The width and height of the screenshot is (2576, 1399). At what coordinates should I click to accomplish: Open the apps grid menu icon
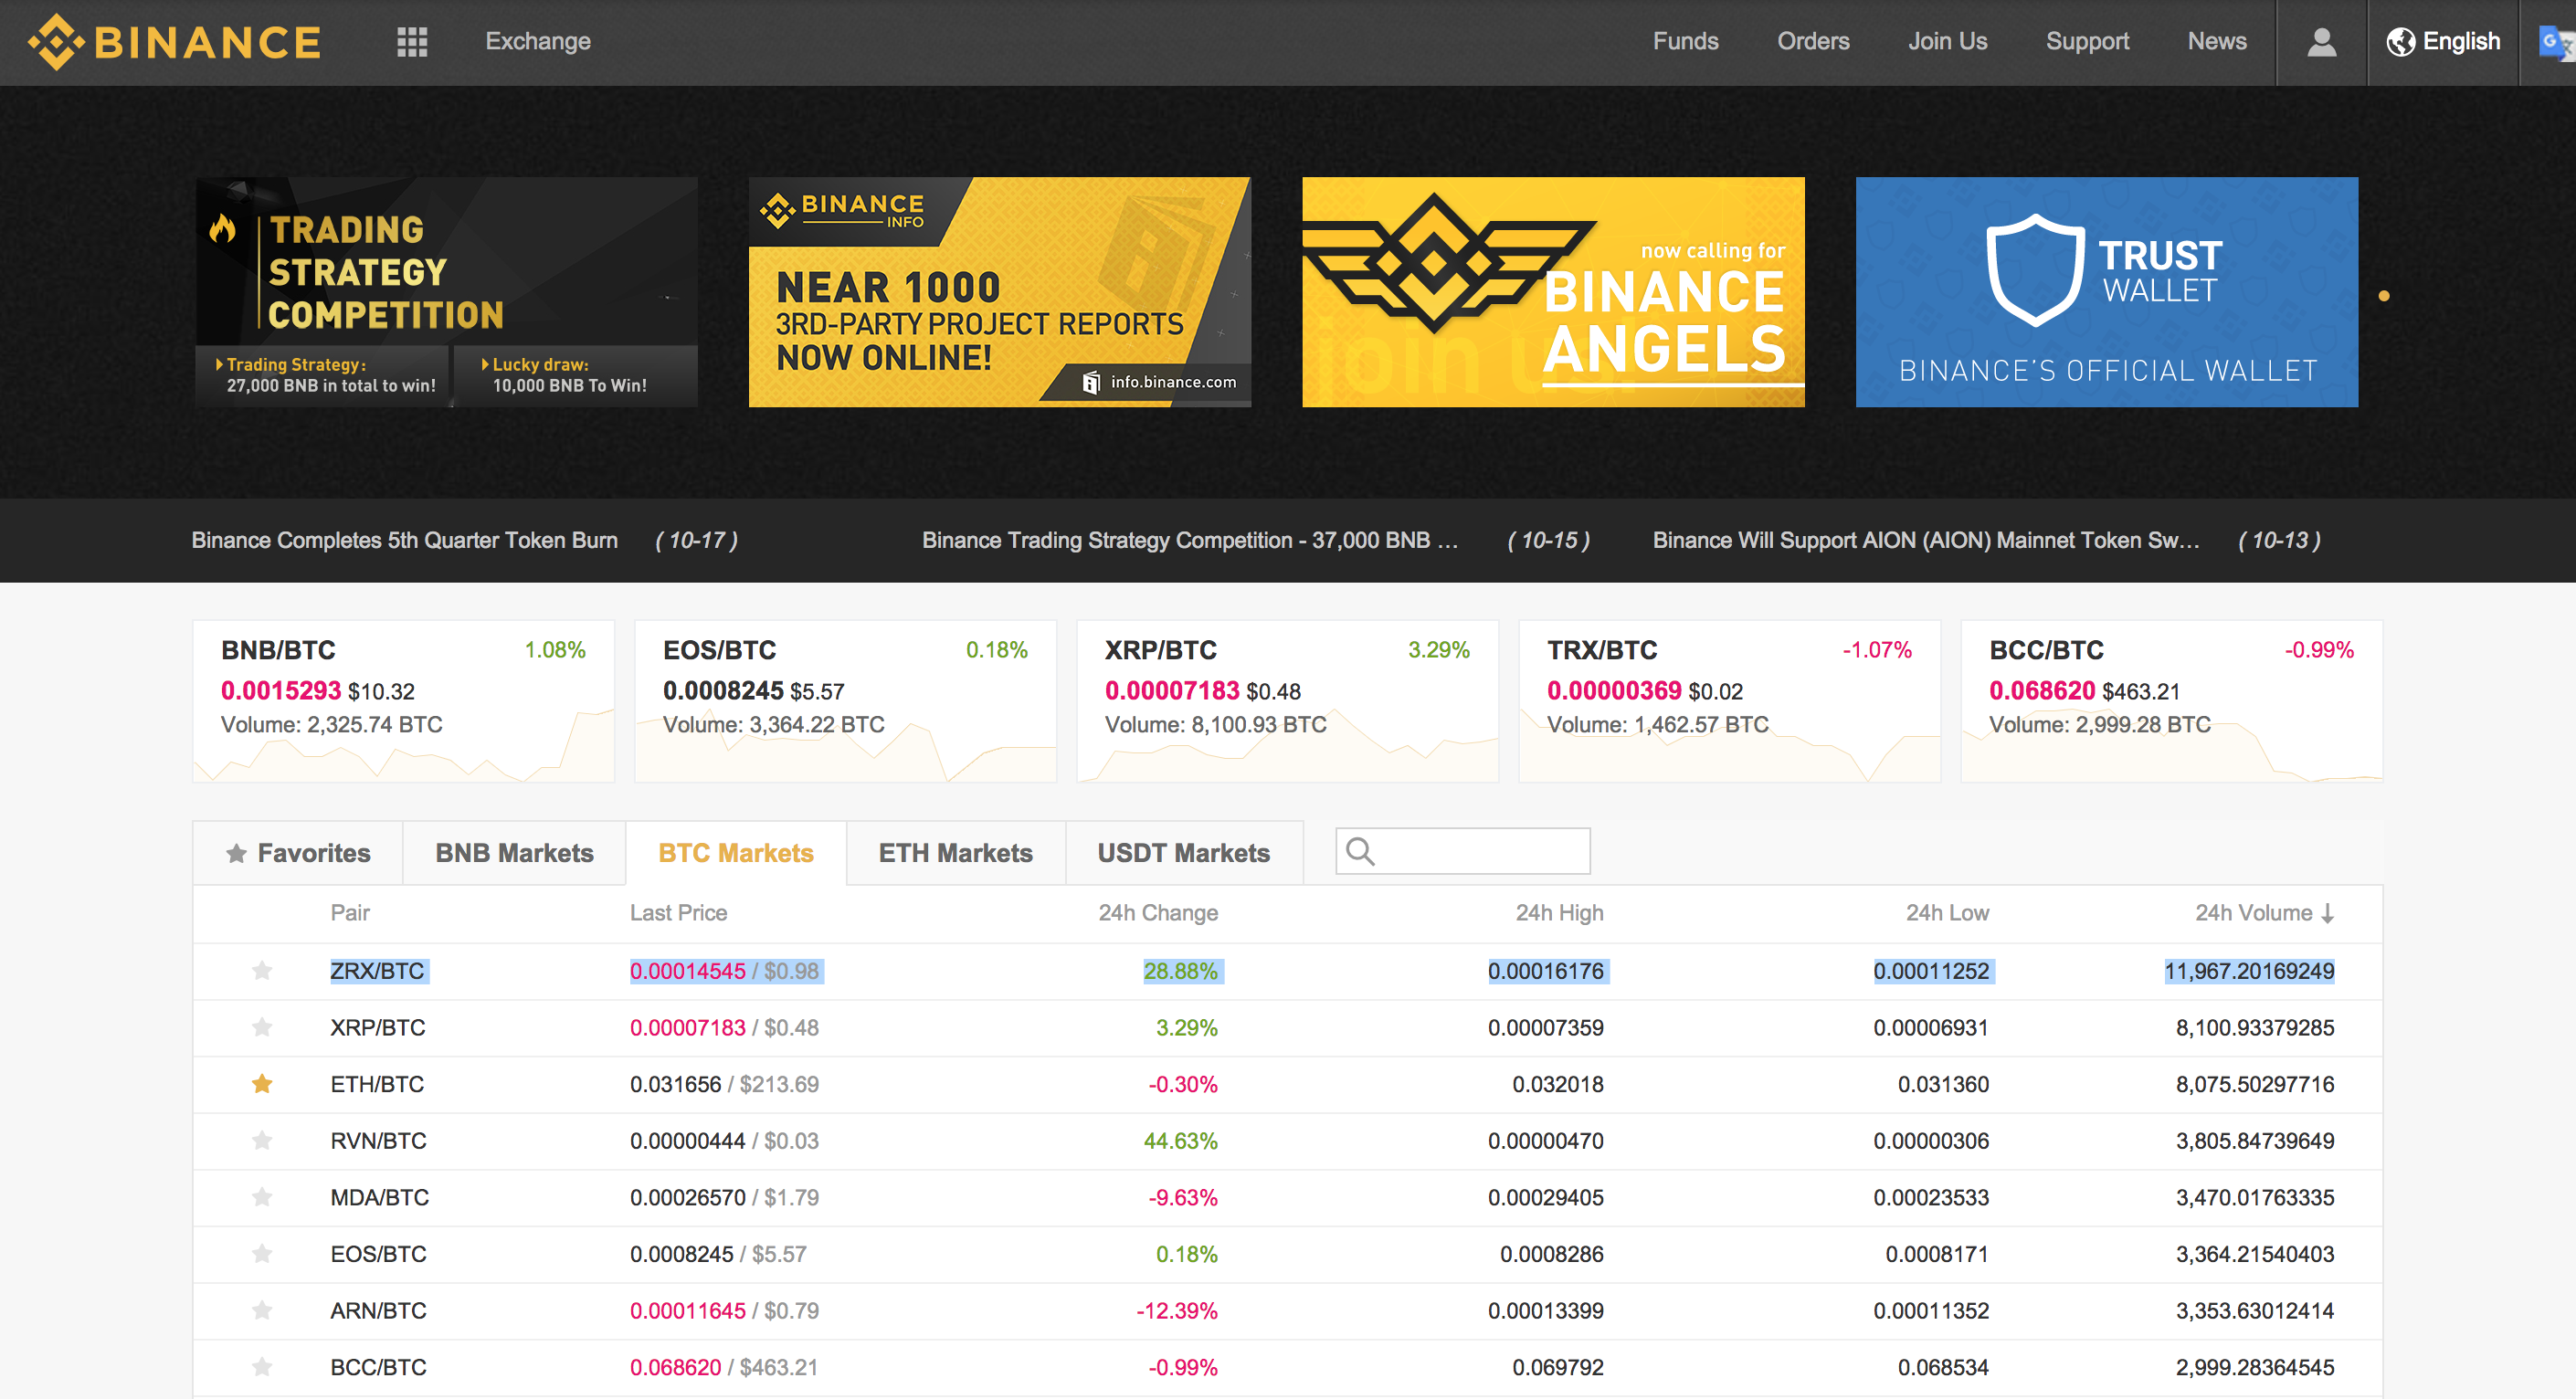[412, 42]
